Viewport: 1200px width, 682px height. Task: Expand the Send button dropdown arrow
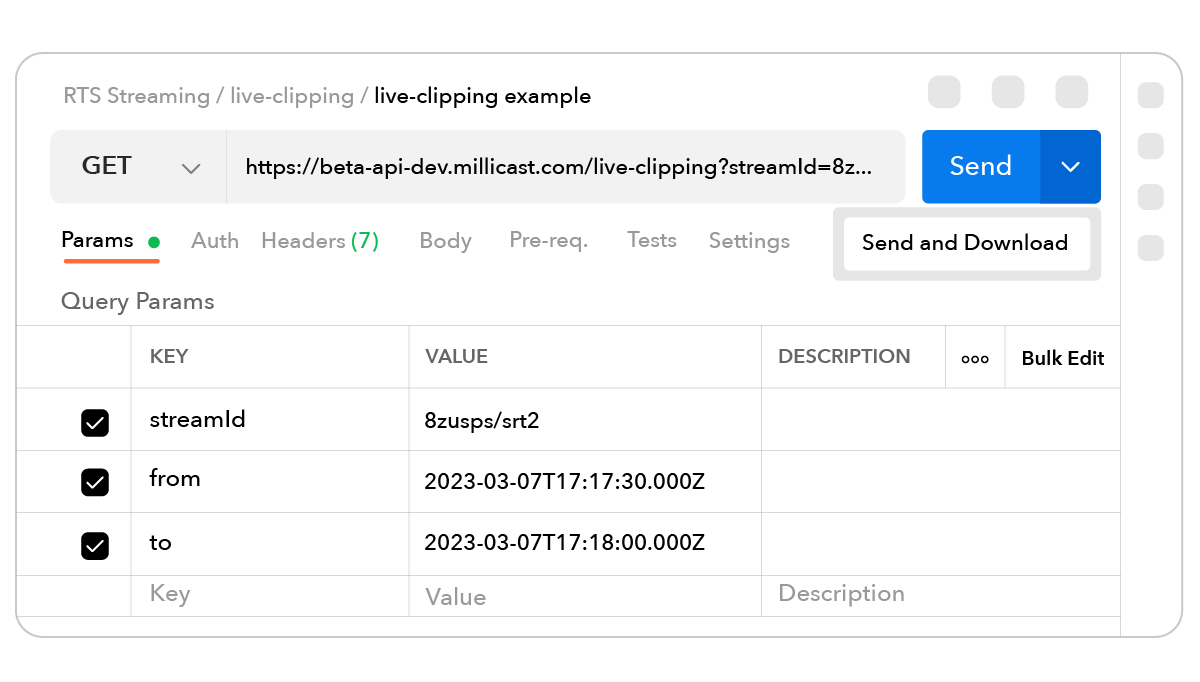coord(1070,166)
